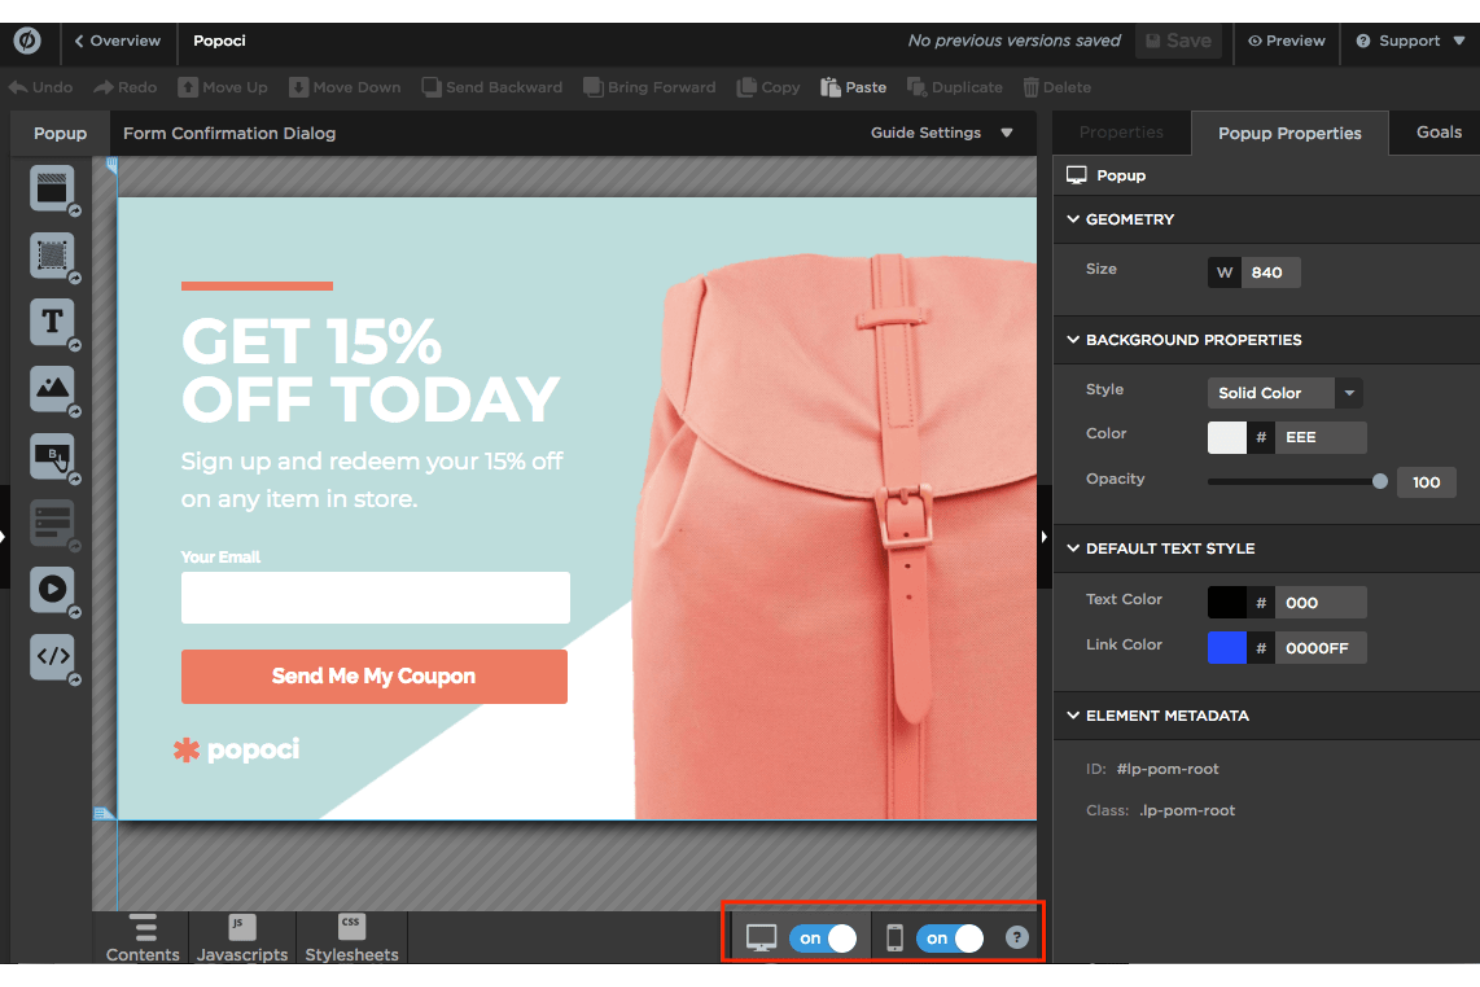Image resolution: width=1480 pixels, height=987 pixels.
Task: Click the help question mark icon
Action: tap(1016, 937)
